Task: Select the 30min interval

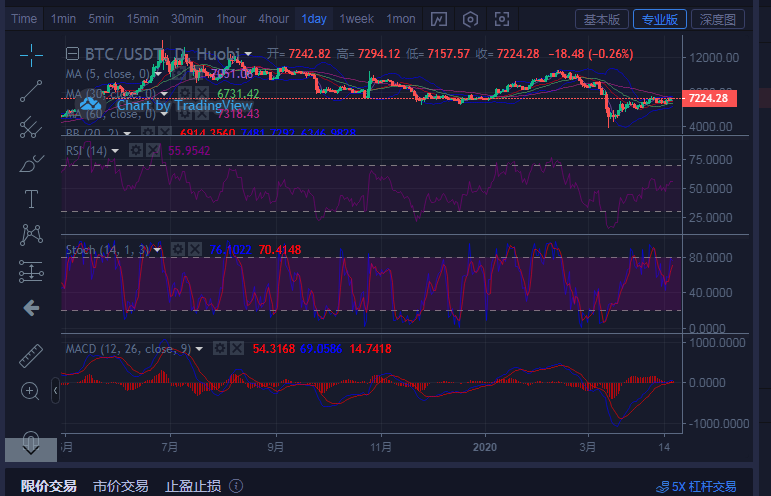Action: tap(187, 19)
